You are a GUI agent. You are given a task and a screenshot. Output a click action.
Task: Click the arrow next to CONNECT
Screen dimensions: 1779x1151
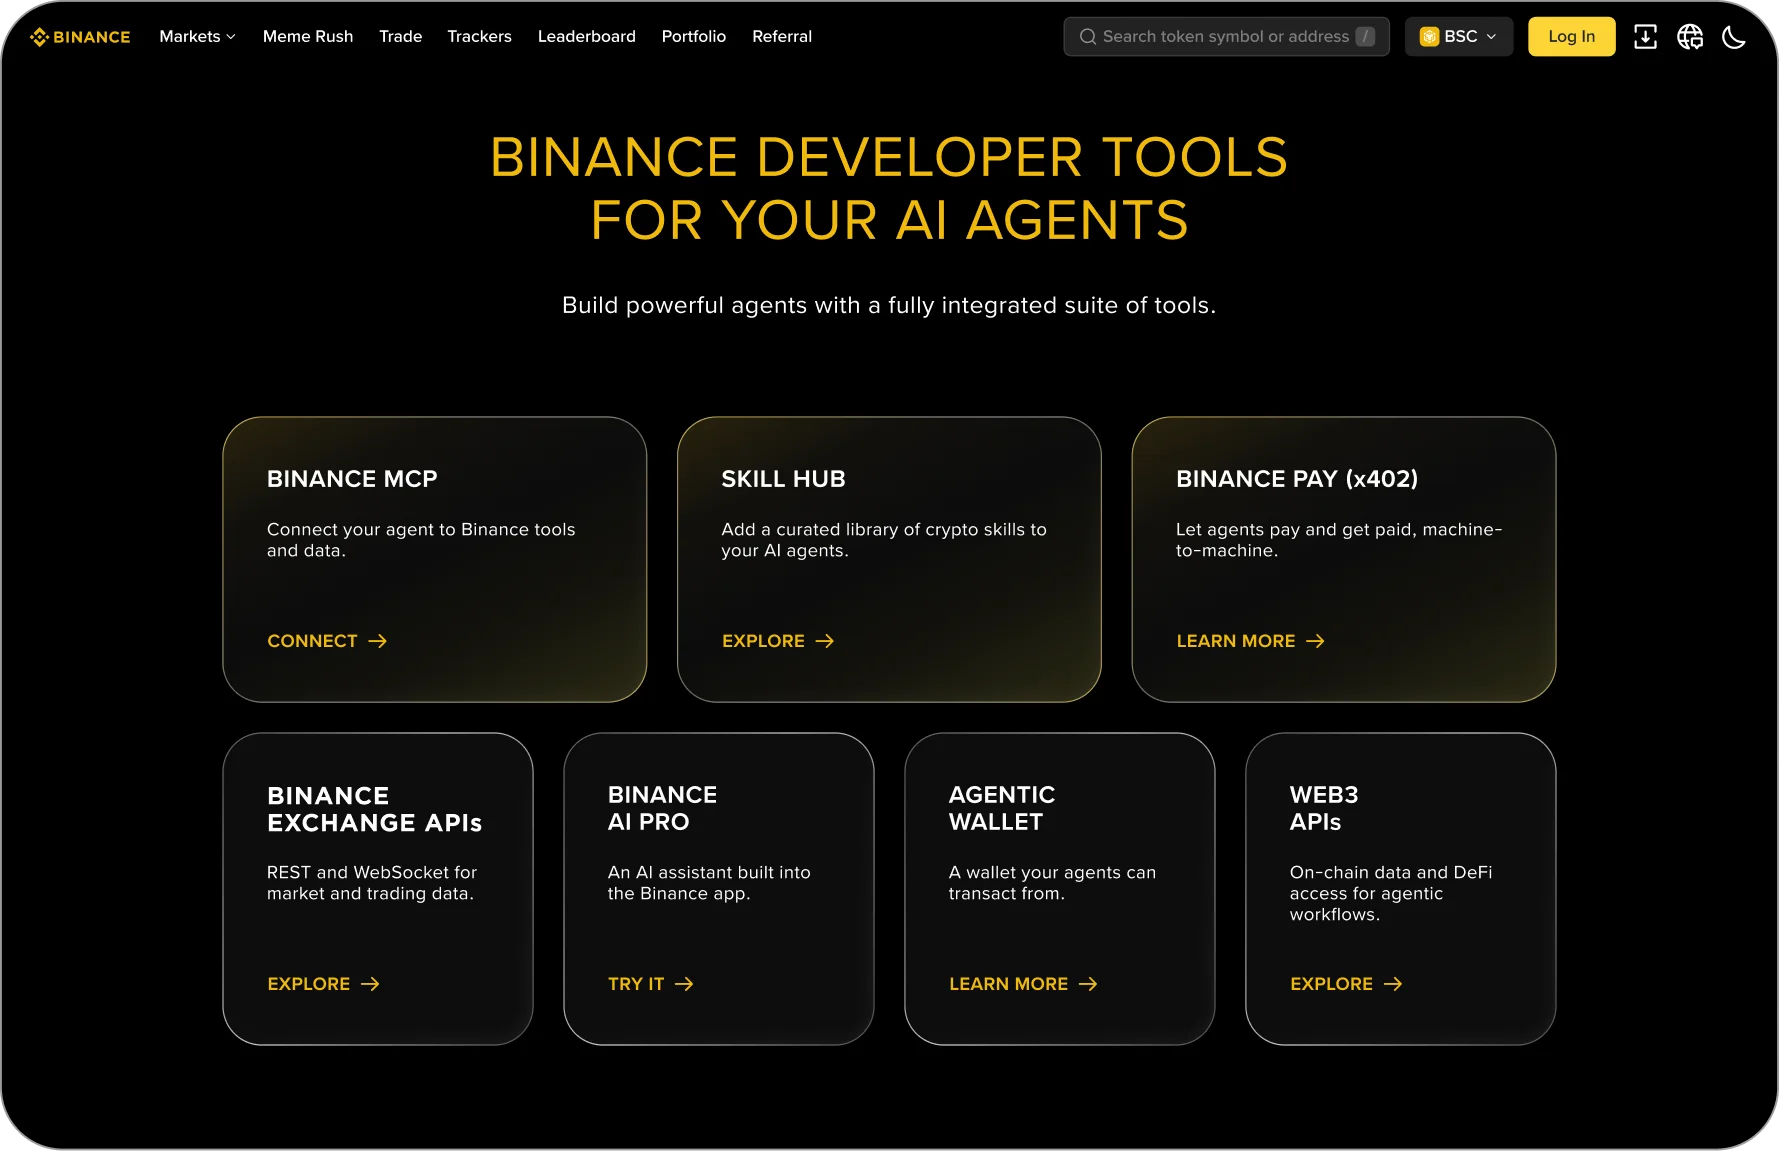[x=377, y=641]
